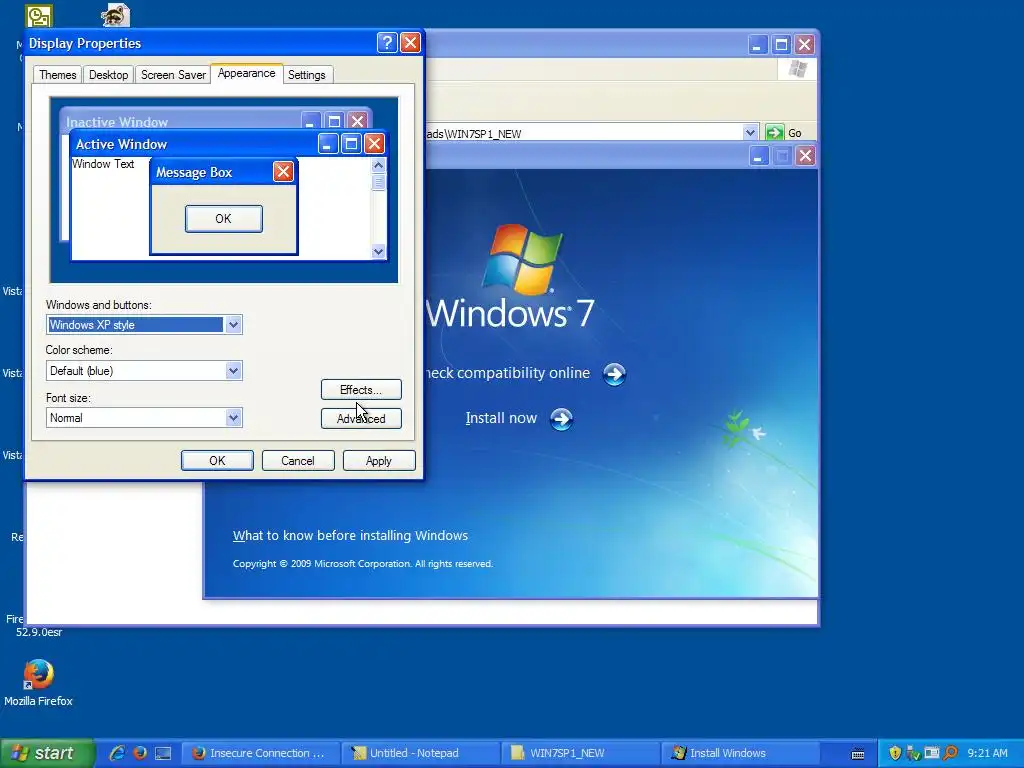
Task: Minimize the WIN7SP1_NEW Explorer window
Action: coord(758,44)
